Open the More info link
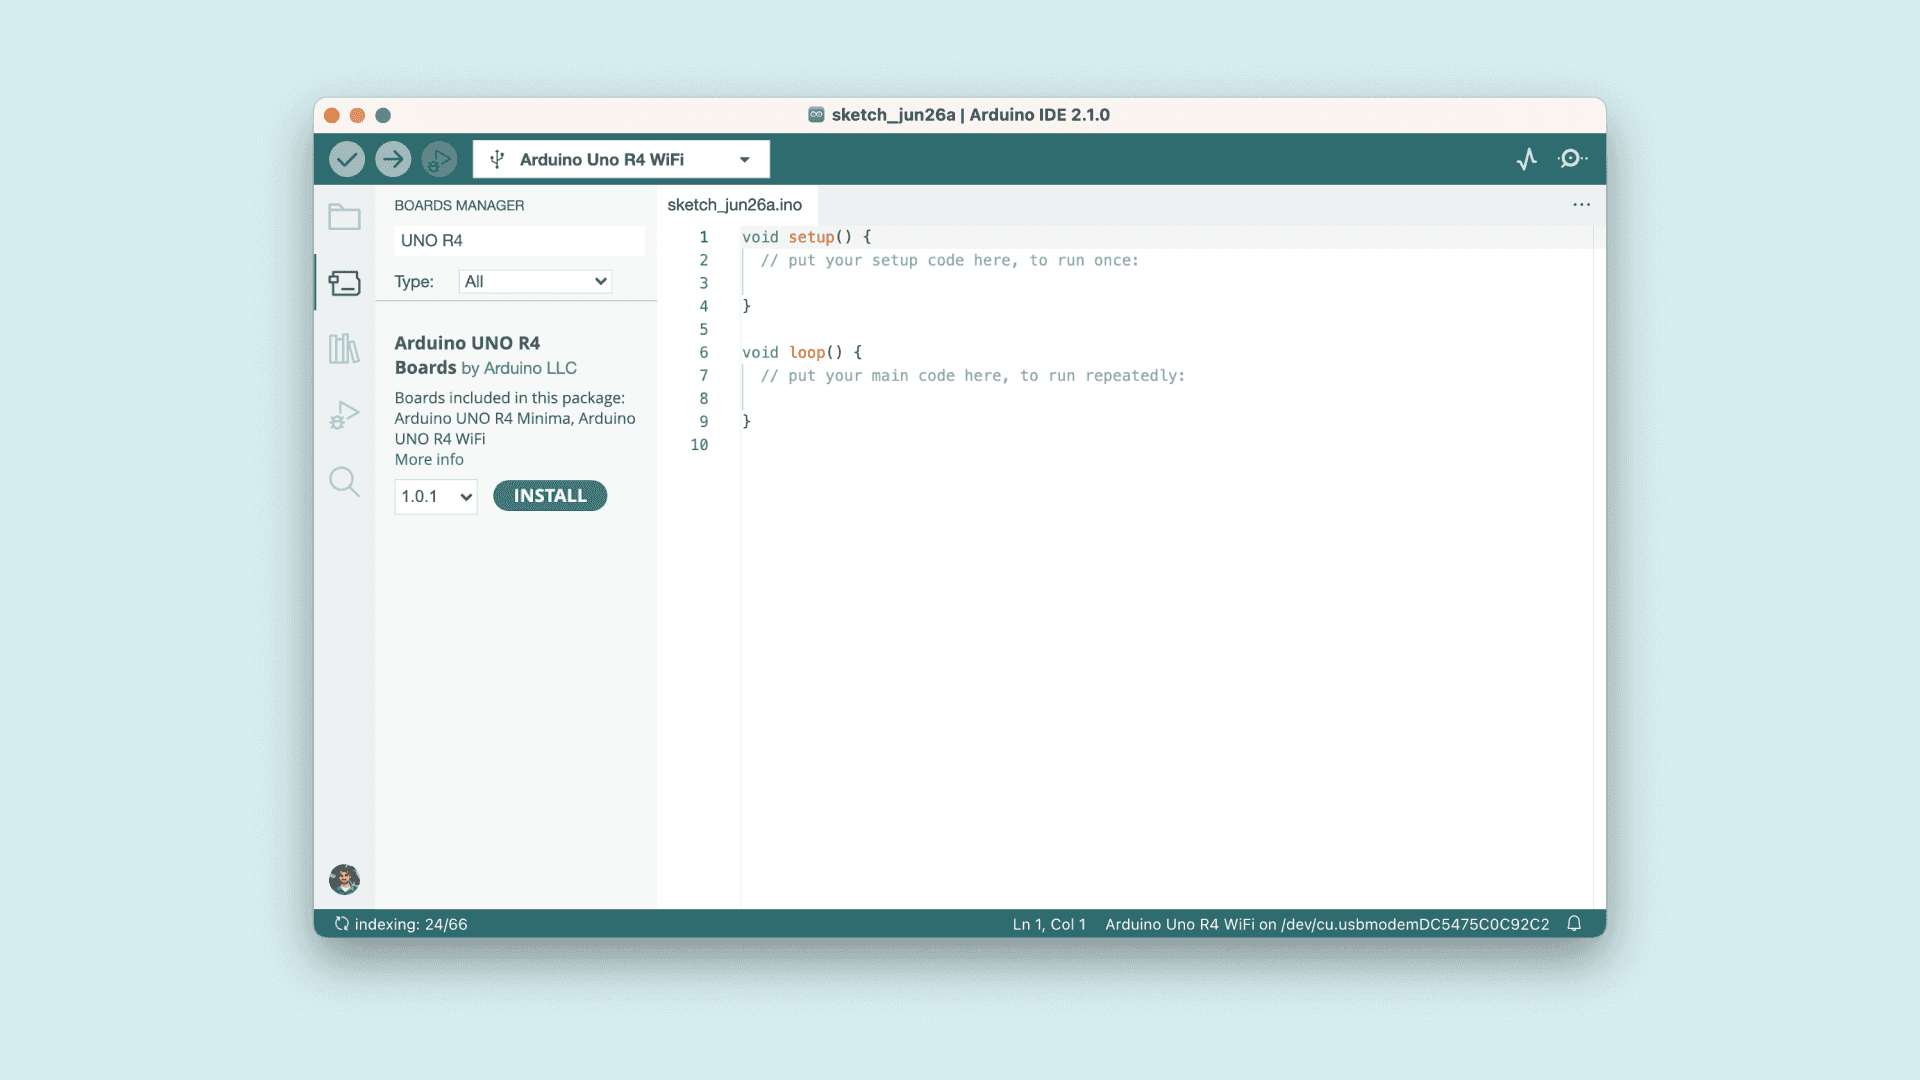 pos(429,460)
